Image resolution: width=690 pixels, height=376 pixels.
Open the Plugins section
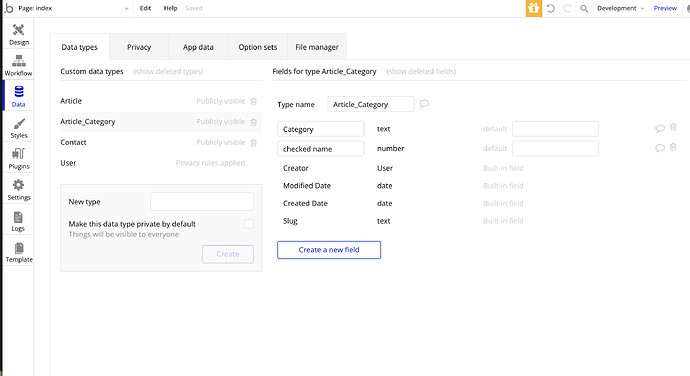pyautogui.click(x=18, y=159)
